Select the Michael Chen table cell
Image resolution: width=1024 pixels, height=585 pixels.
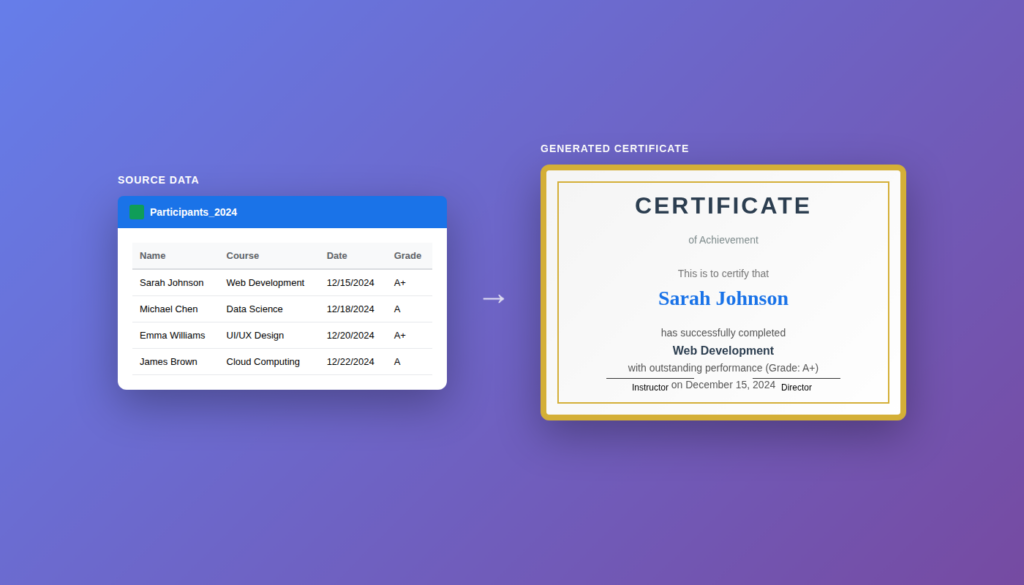pos(168,309)
